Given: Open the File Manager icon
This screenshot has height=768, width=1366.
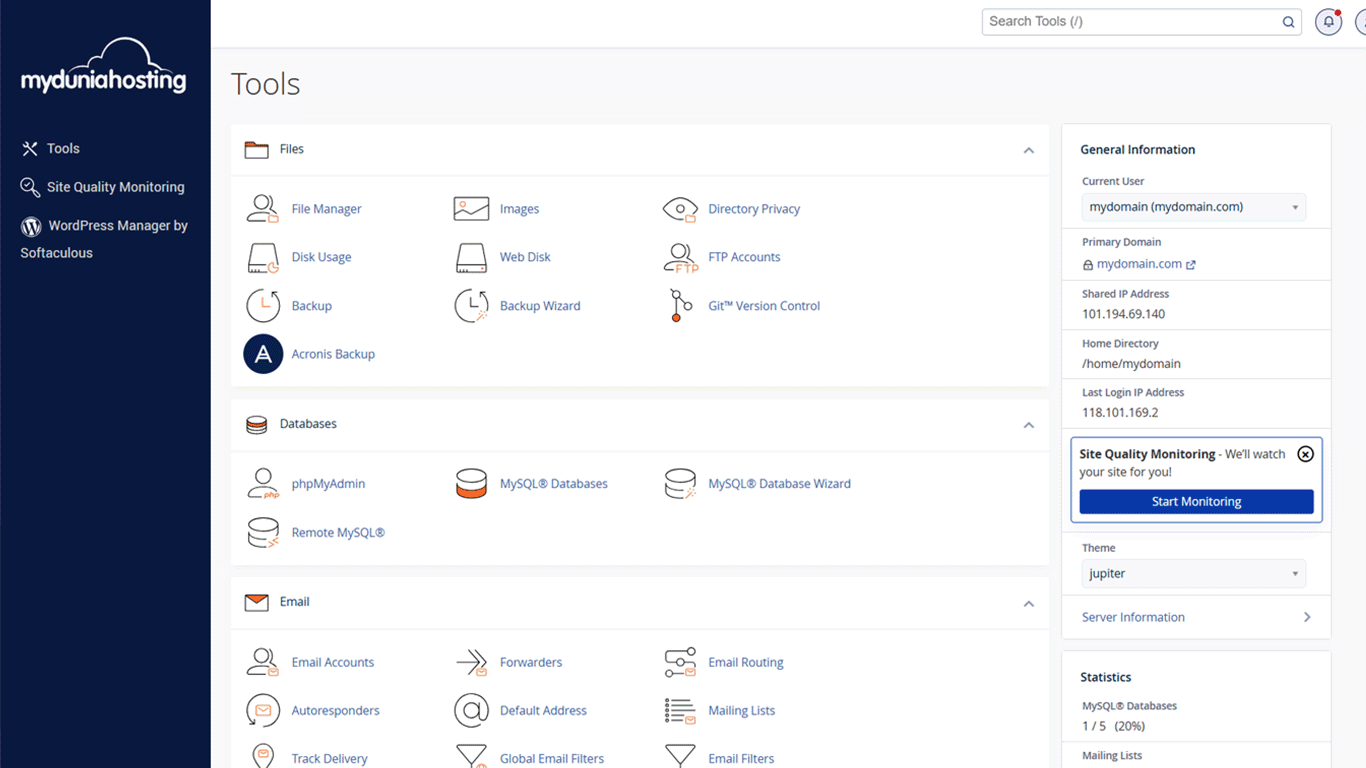Looking at the screenshot, I should (x=263, y=209).
